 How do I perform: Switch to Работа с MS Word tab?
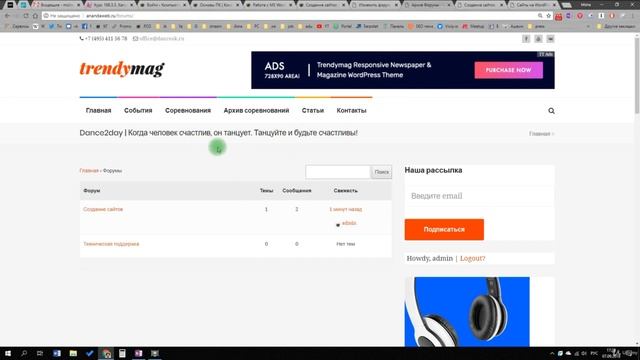268,5
